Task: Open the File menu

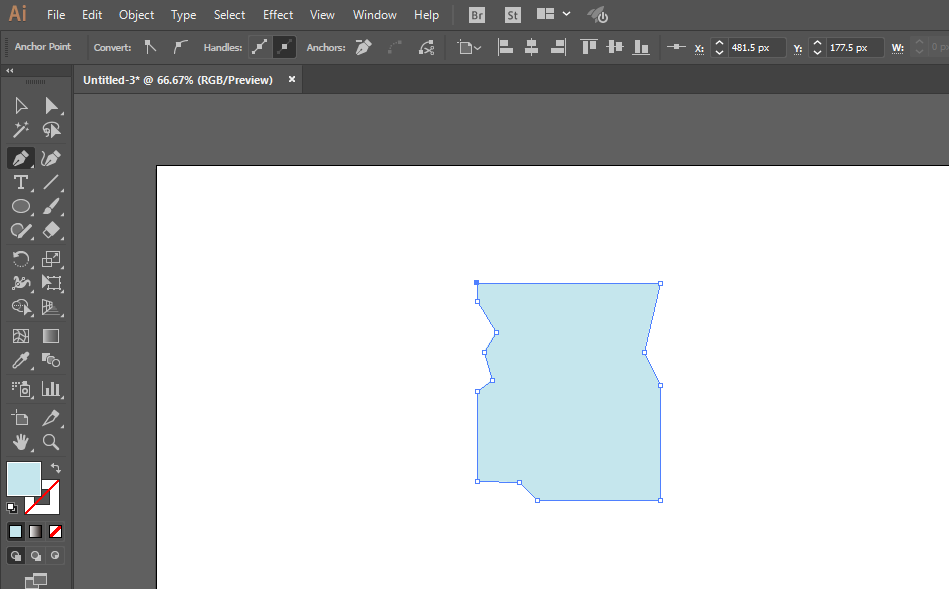Action: coord(56,15)
